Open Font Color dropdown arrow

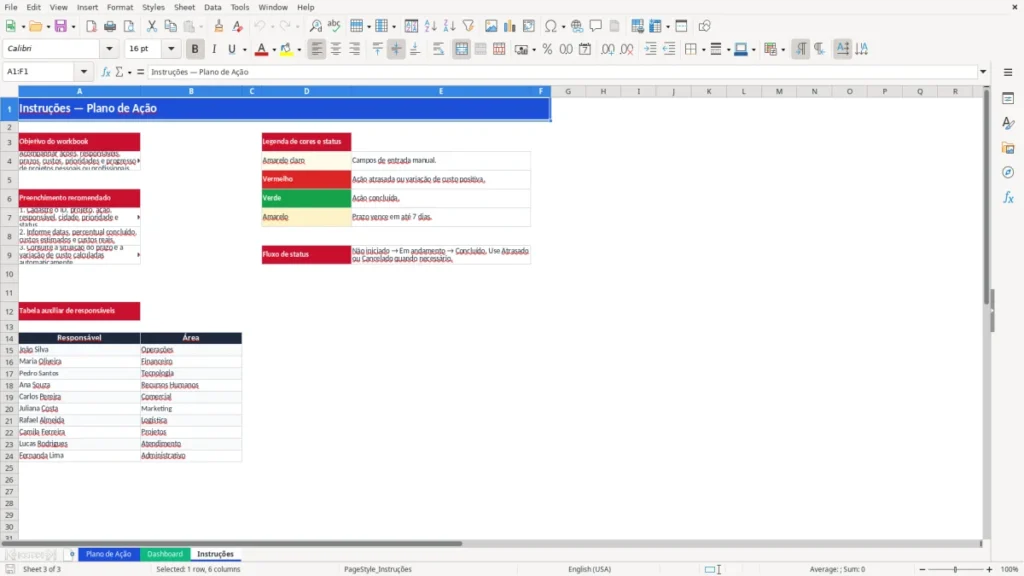tap(274, 49)
